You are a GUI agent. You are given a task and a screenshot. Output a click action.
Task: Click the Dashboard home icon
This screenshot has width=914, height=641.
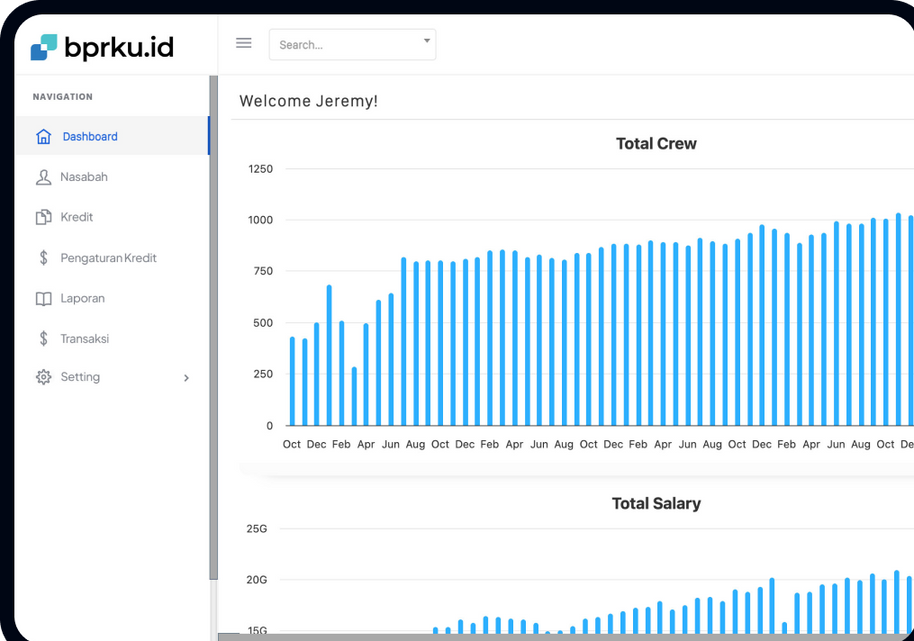[44, 136]
